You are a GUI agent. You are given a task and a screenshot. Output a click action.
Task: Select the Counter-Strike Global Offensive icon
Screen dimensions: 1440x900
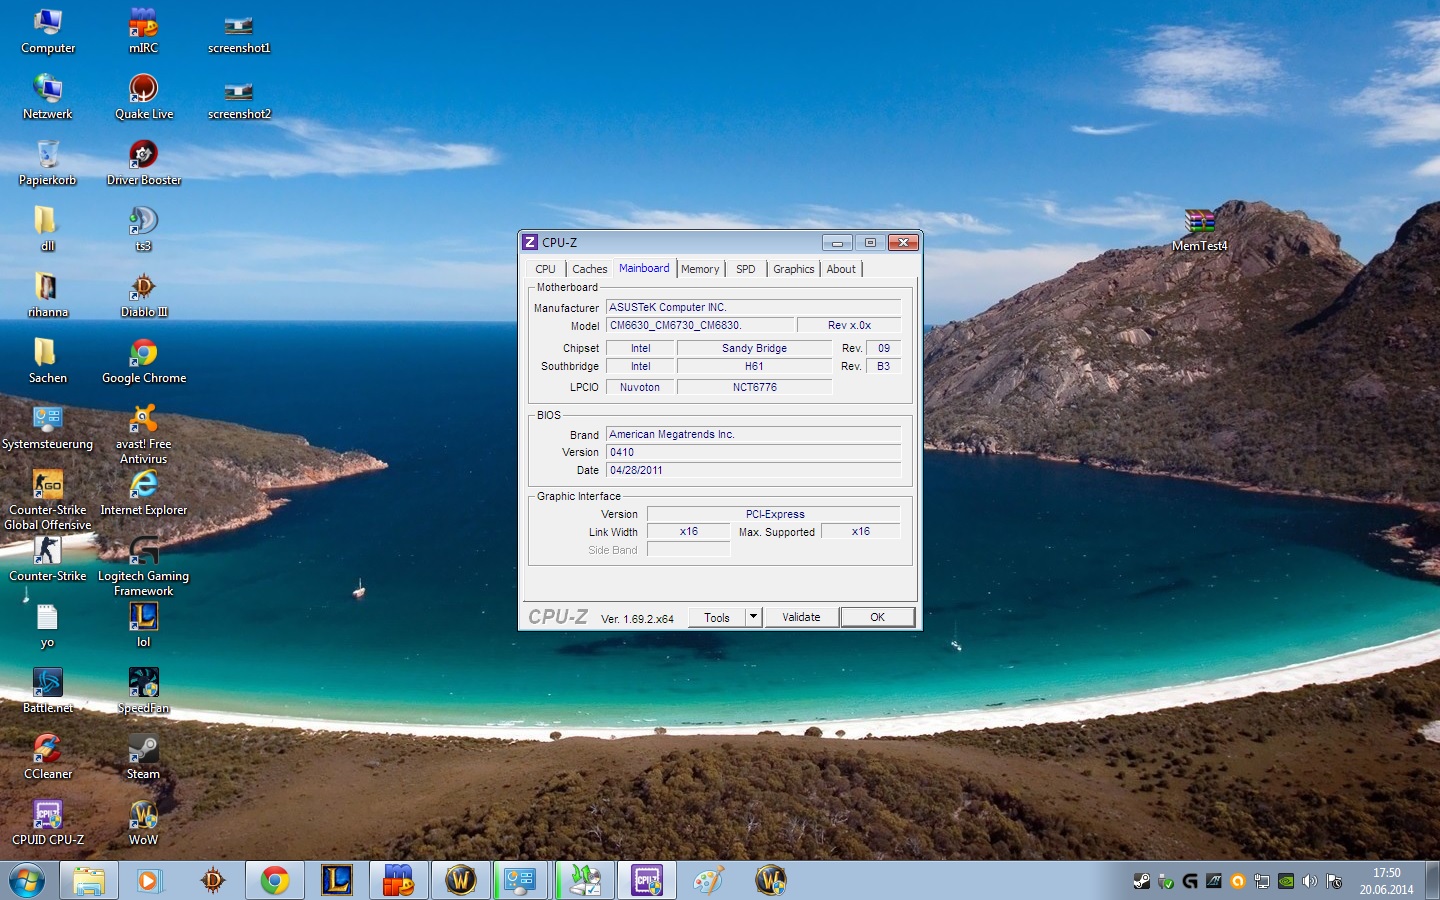[47, 486]
